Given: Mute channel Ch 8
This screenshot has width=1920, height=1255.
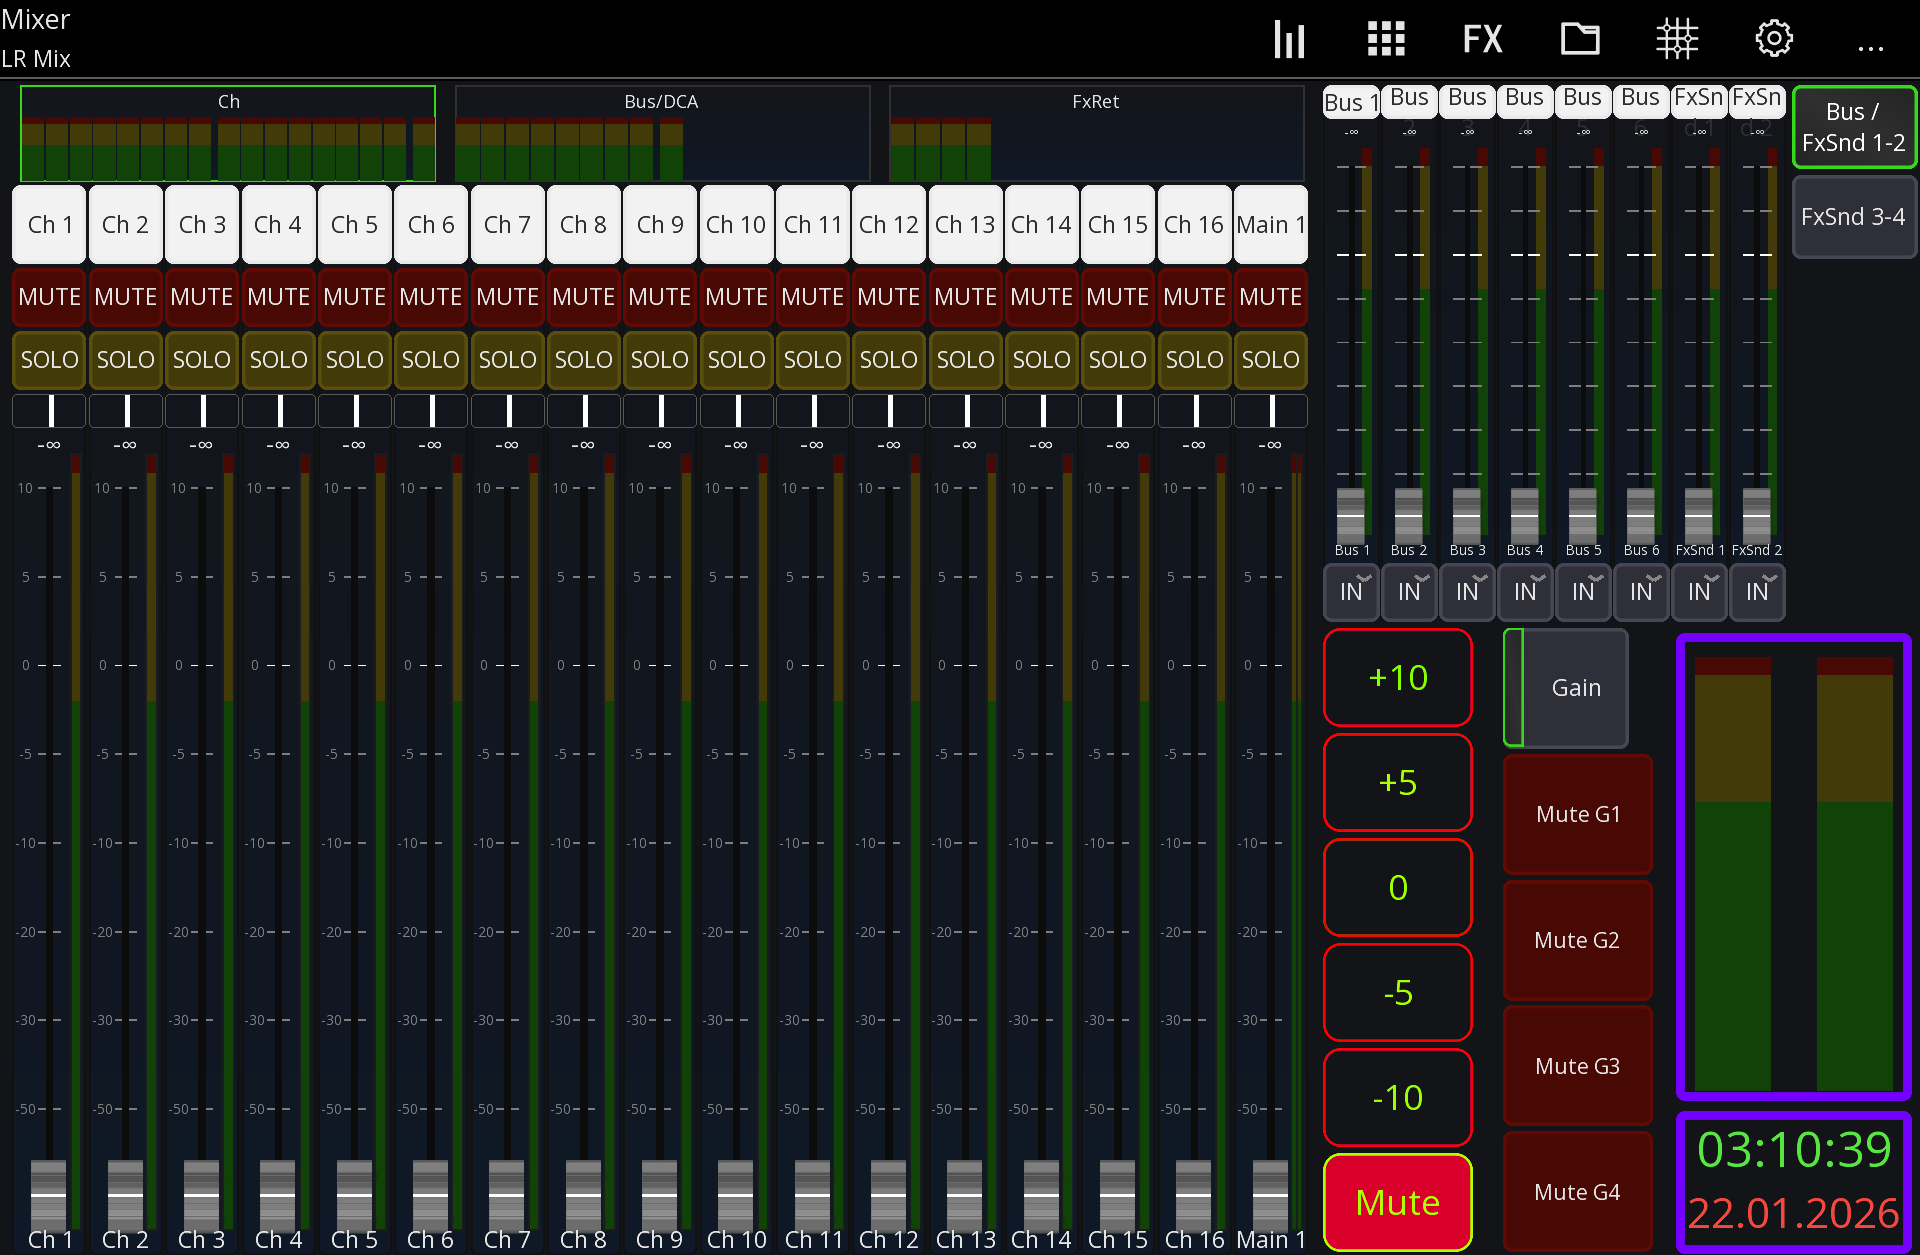Looking at the screenshot, I should coord(584,297).
